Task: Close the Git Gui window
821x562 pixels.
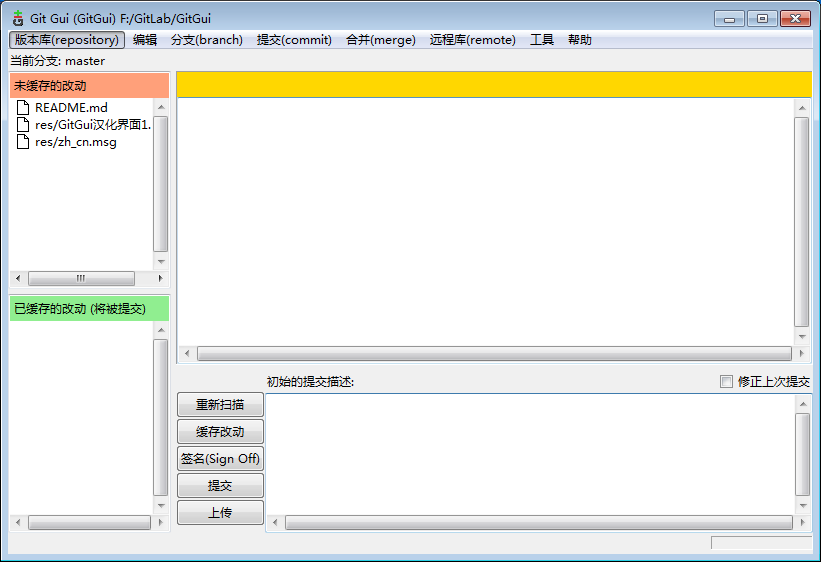Action: [795, 19]
